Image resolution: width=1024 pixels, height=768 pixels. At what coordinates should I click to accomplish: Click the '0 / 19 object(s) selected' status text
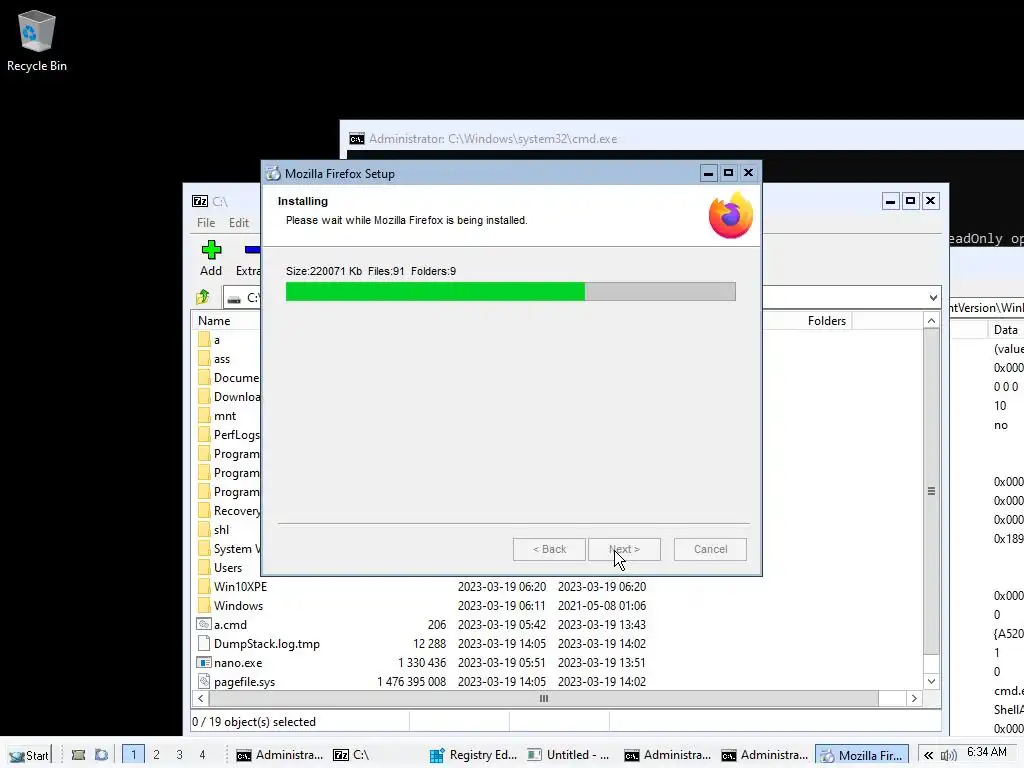click(x=254, y=722)
